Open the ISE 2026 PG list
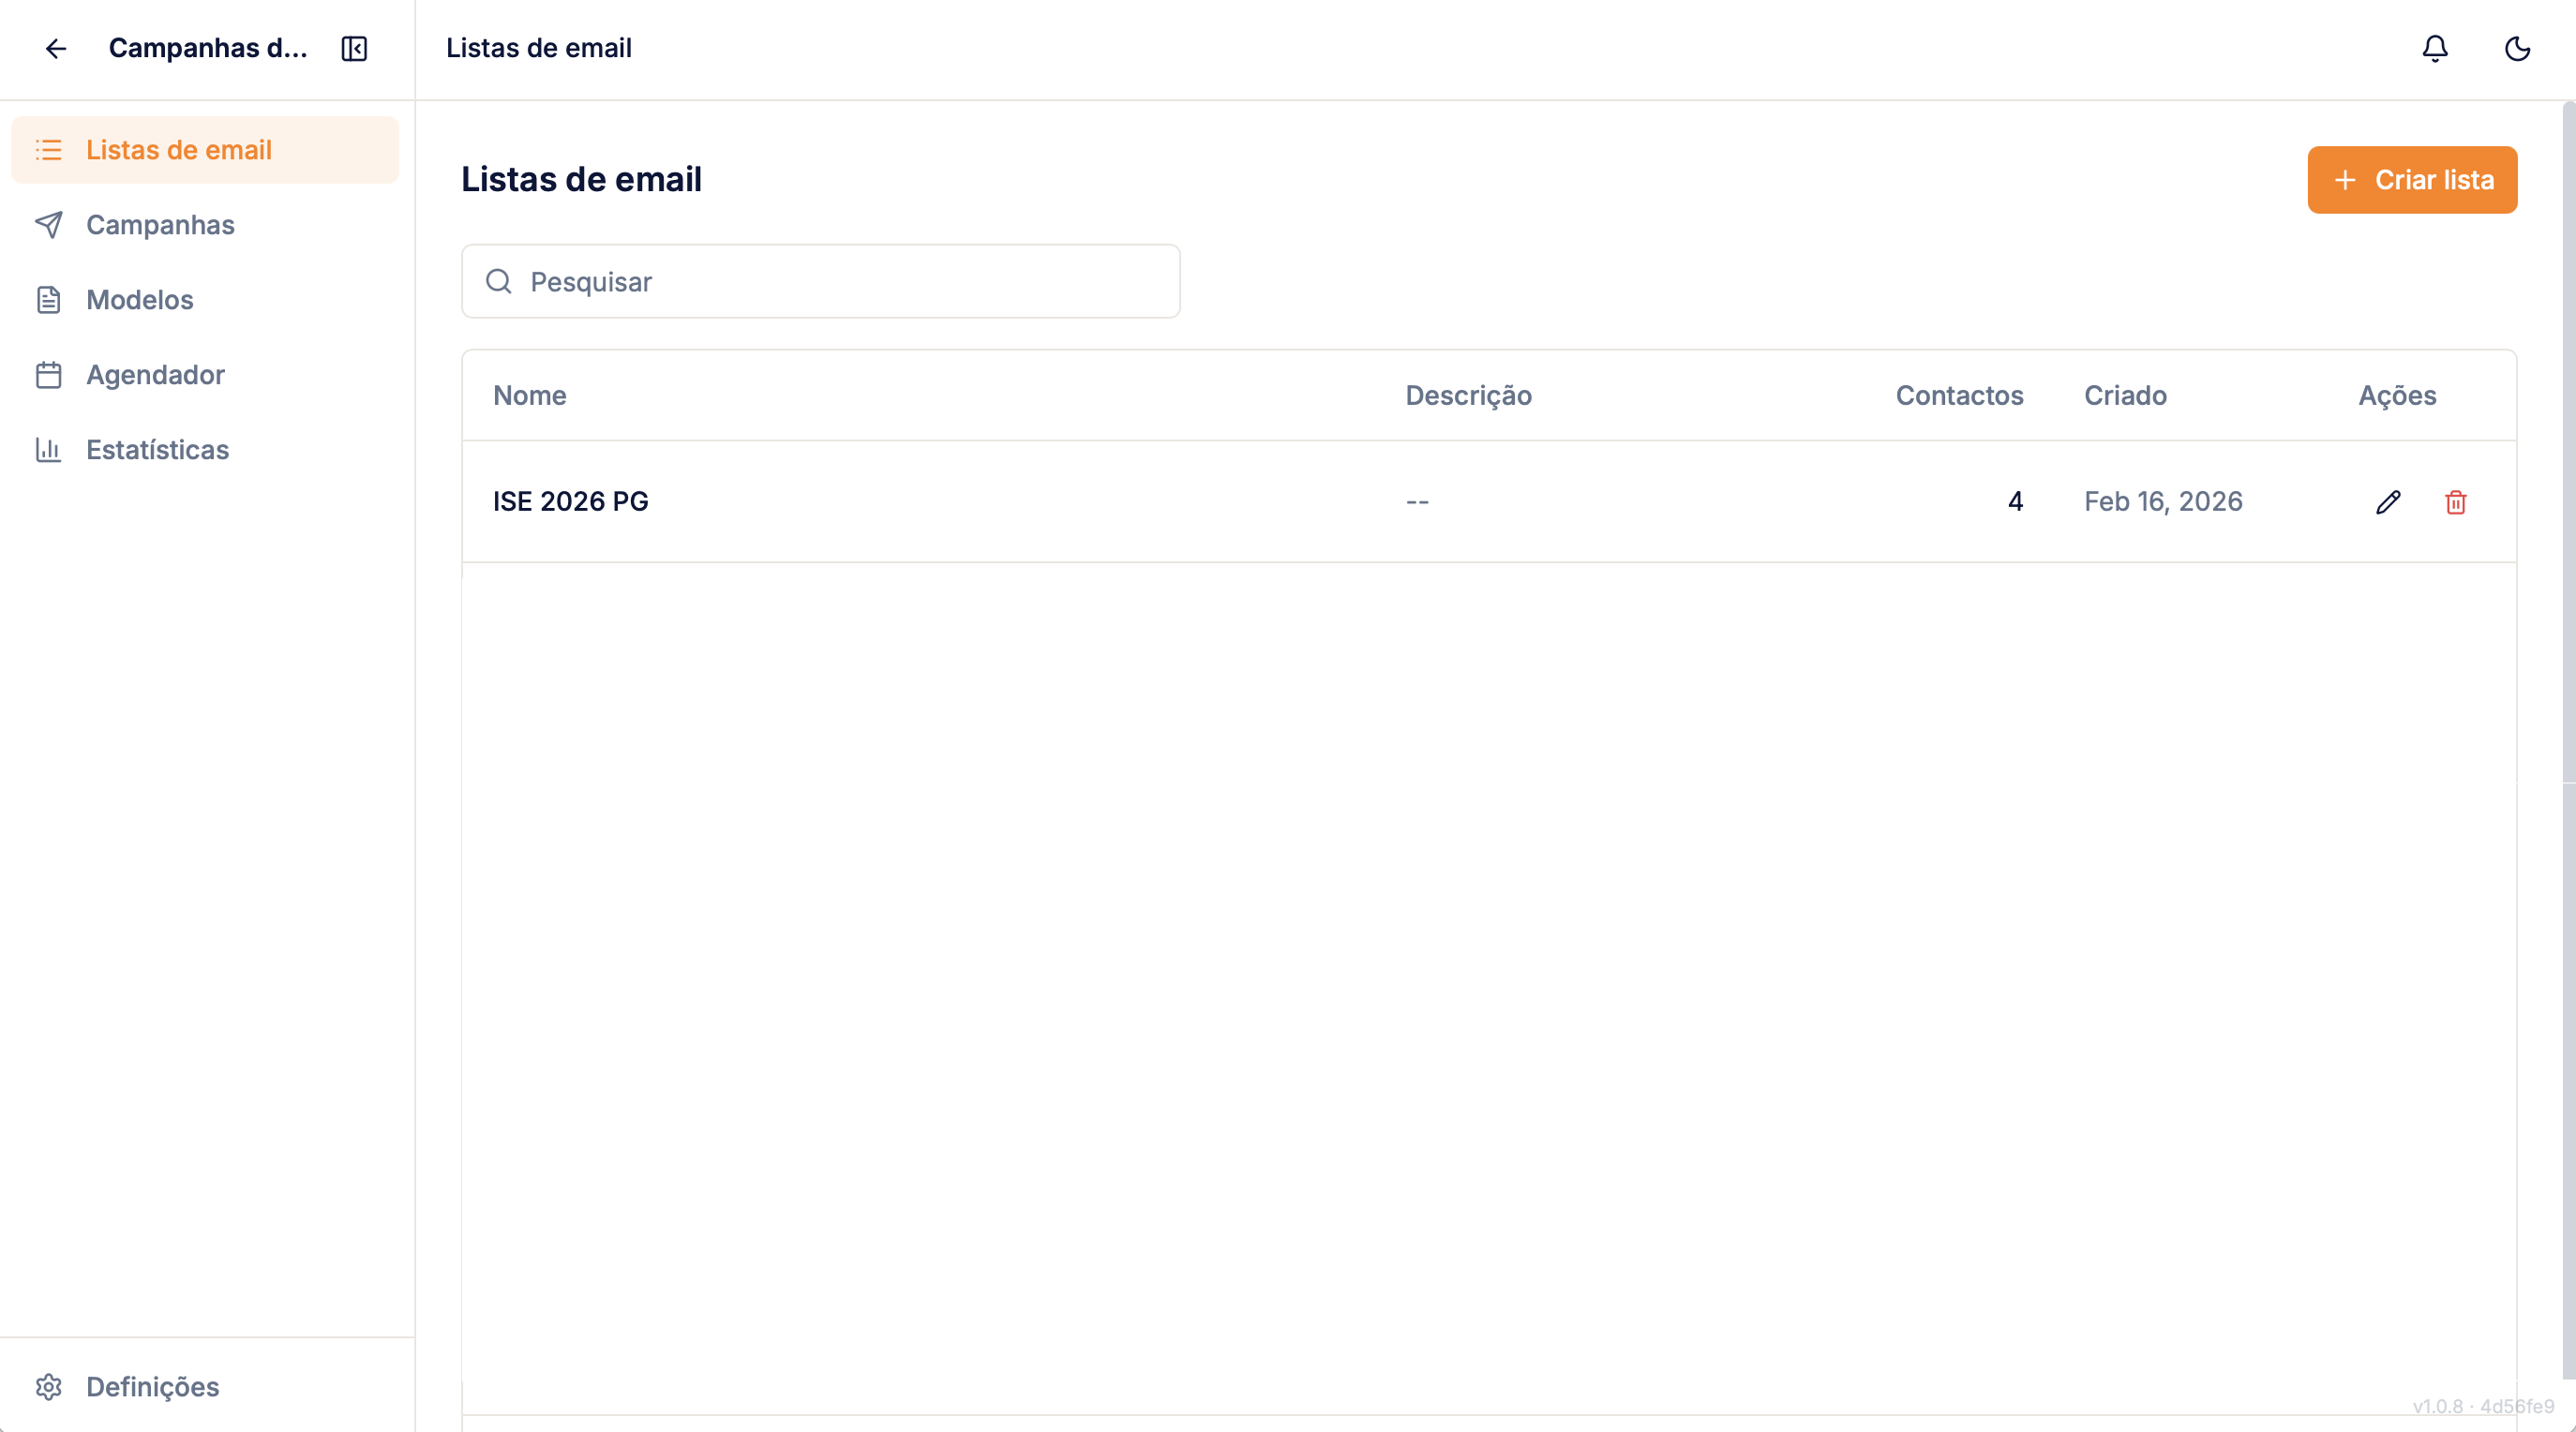This screenshot has height=1432, width=2576. (570, 502)
